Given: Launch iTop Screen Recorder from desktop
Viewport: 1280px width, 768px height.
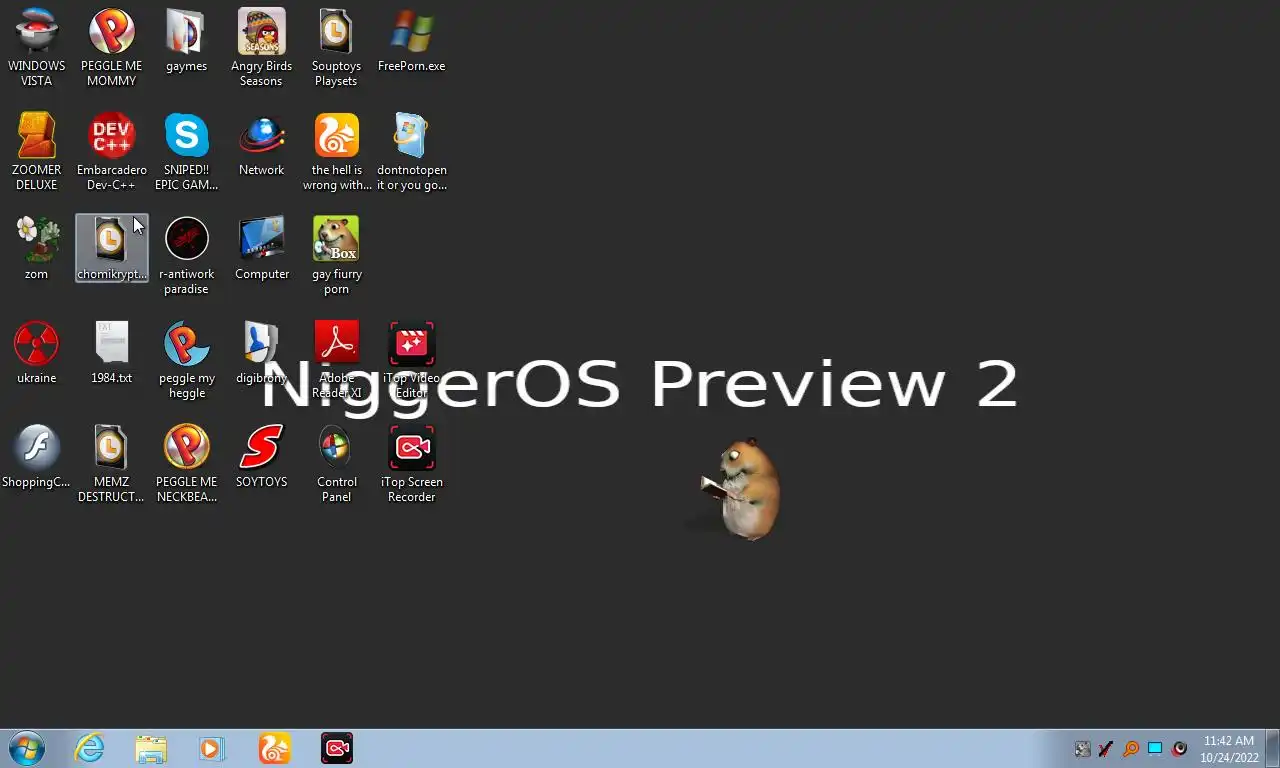Looking at the screenshot, I should pos(411,463).
